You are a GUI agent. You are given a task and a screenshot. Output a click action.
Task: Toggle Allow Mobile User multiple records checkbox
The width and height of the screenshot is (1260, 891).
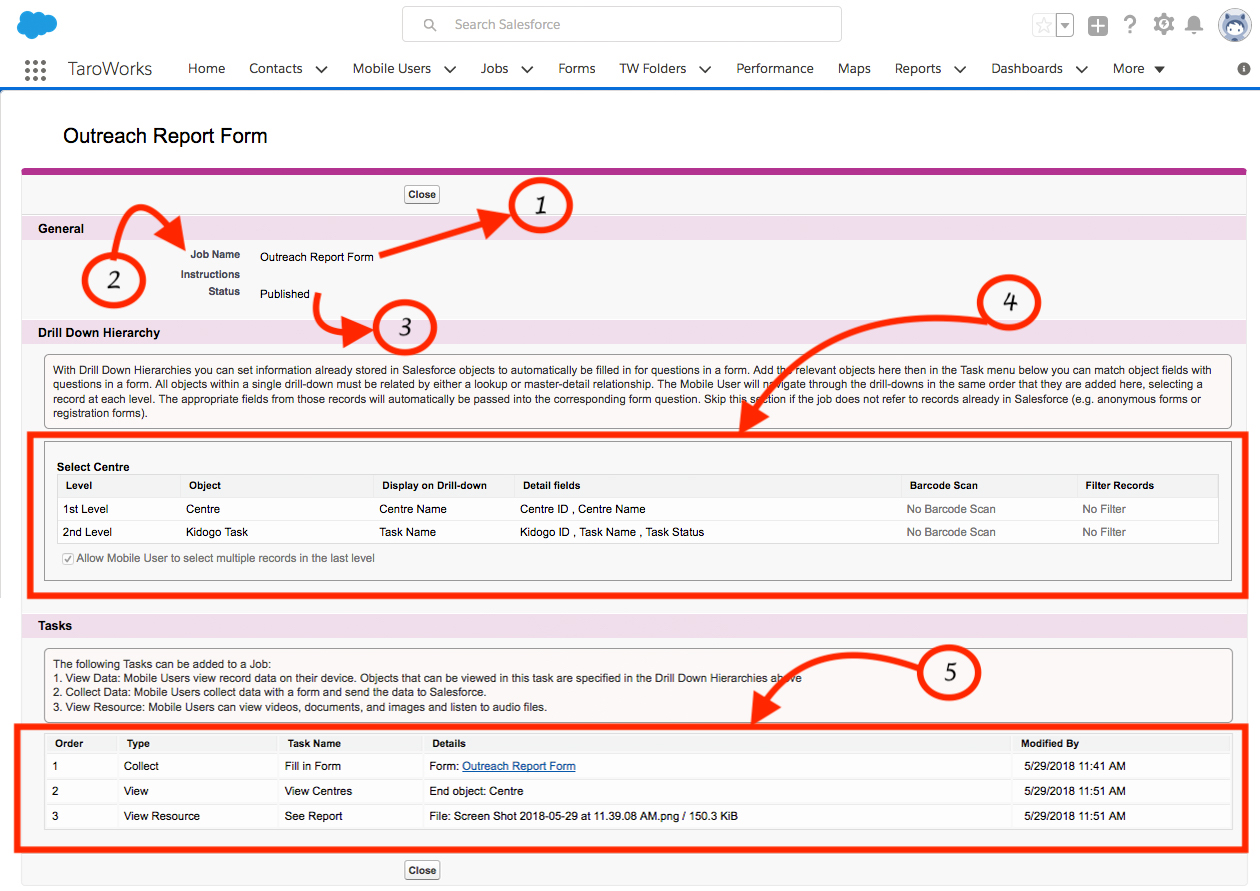pos(68,558)
